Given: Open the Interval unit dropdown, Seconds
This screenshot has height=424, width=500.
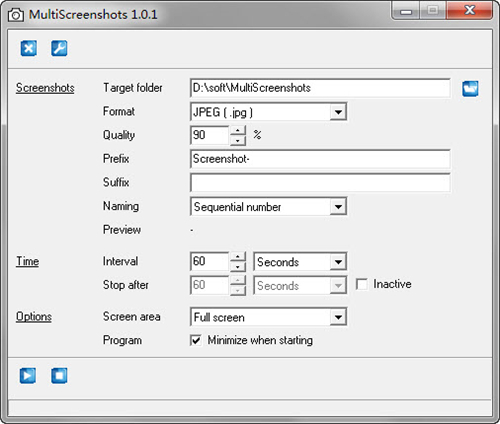Looking at the screenshot, I should click(300, 262).
